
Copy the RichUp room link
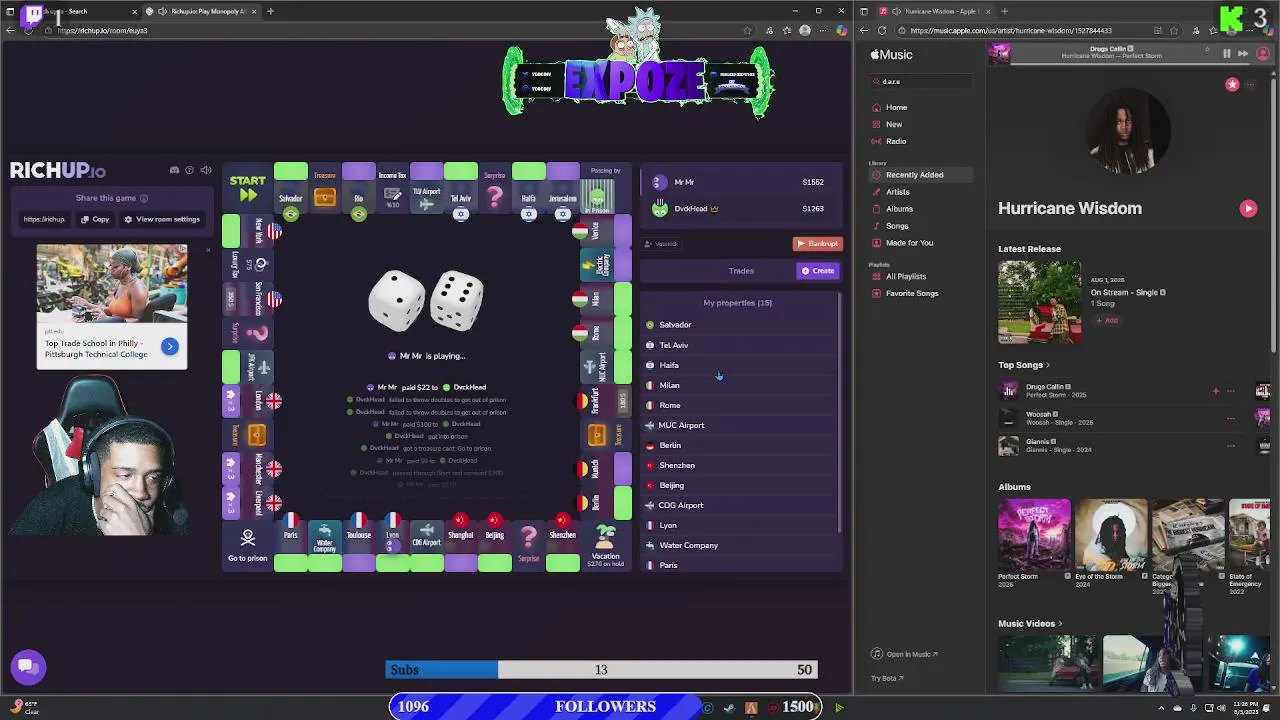(95, 219)
